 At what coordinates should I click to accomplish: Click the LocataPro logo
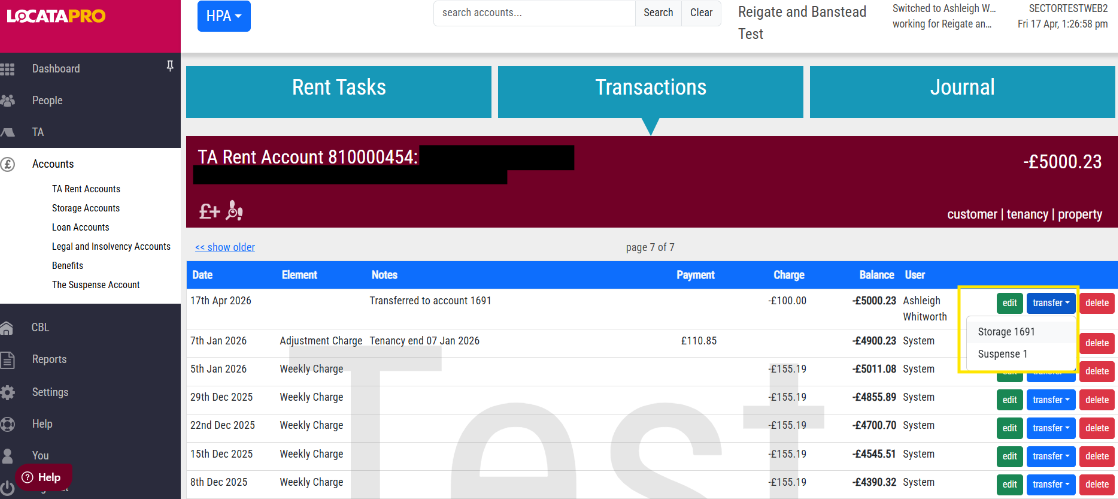click(x=56, y=16)
